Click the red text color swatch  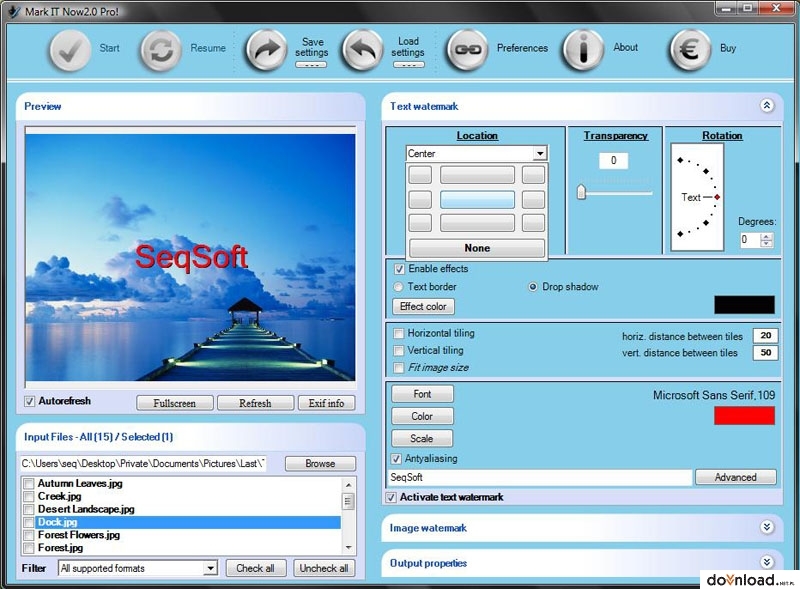744,416
